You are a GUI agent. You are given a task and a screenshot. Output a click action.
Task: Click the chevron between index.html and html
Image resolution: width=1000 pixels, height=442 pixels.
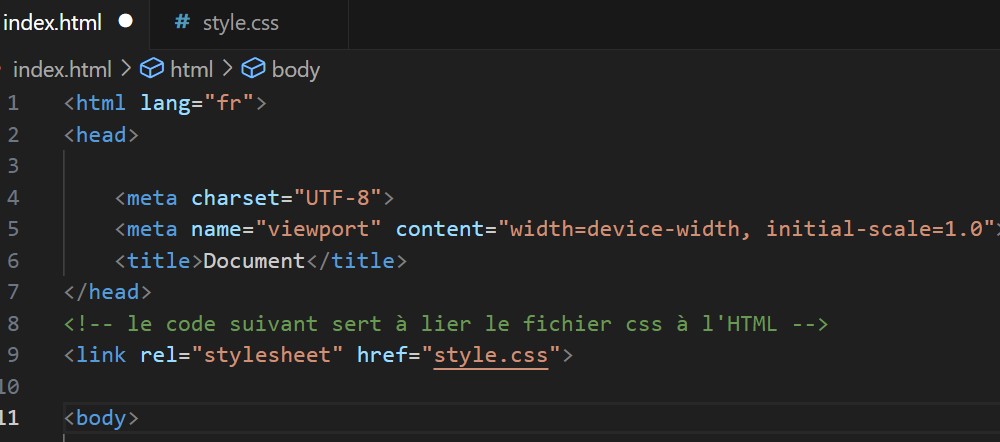click(x=126, y=69)
